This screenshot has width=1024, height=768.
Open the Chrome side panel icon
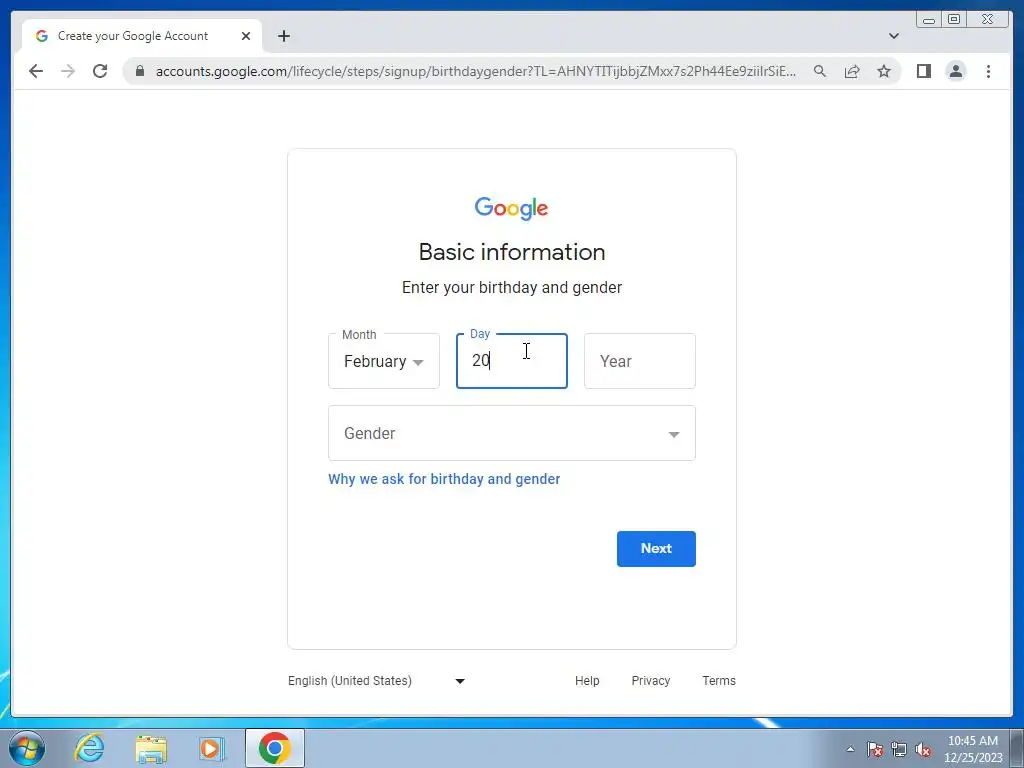pyautogui.click(x=923, y=71)
